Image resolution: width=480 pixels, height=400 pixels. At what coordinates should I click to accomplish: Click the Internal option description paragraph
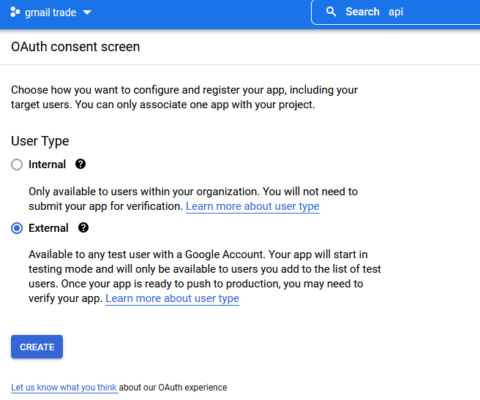[193, 199]
